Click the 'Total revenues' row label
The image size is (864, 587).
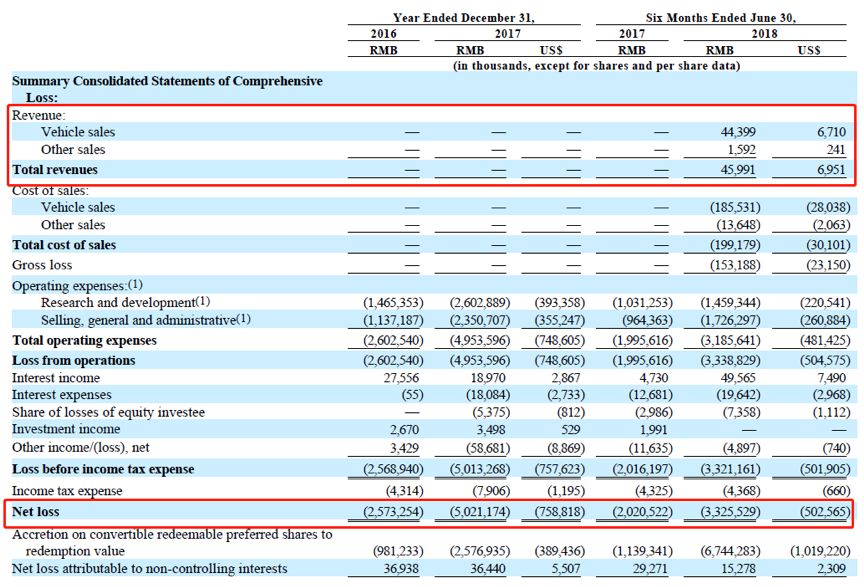pyautogui.click(x=55, y=170)
